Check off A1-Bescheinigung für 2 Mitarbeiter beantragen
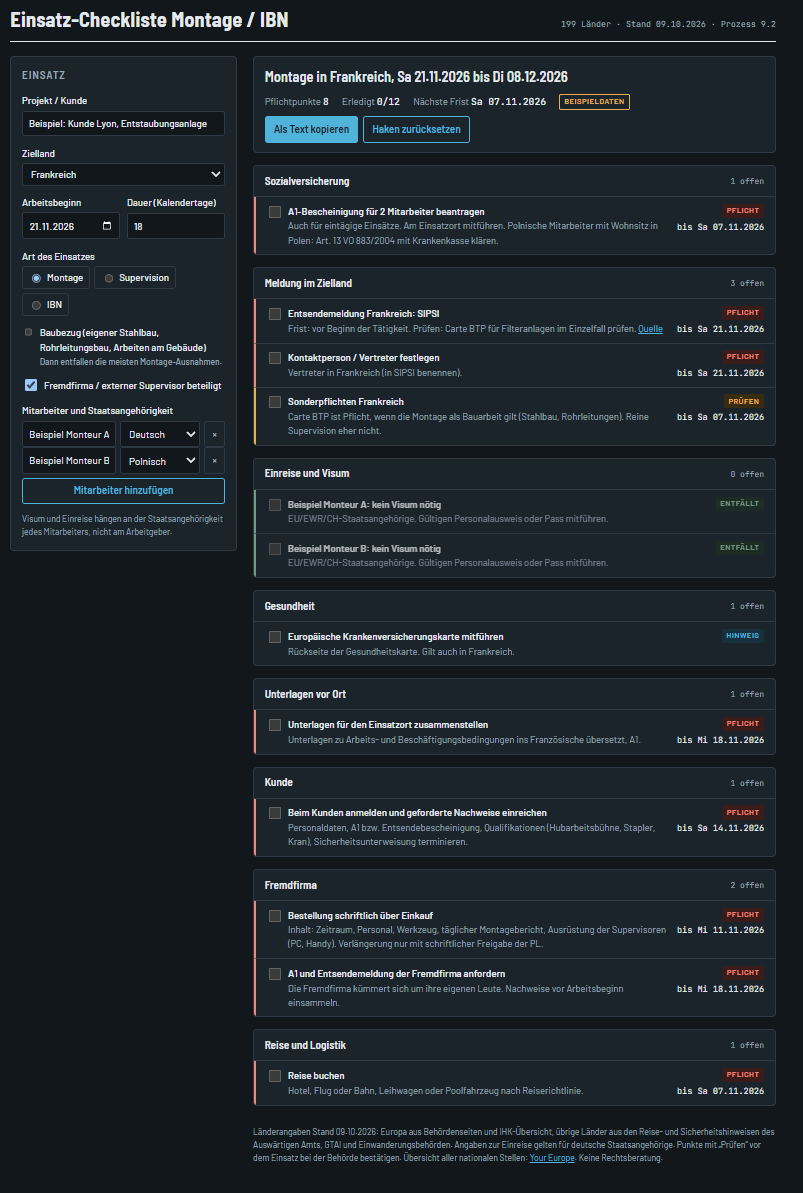 275,212
